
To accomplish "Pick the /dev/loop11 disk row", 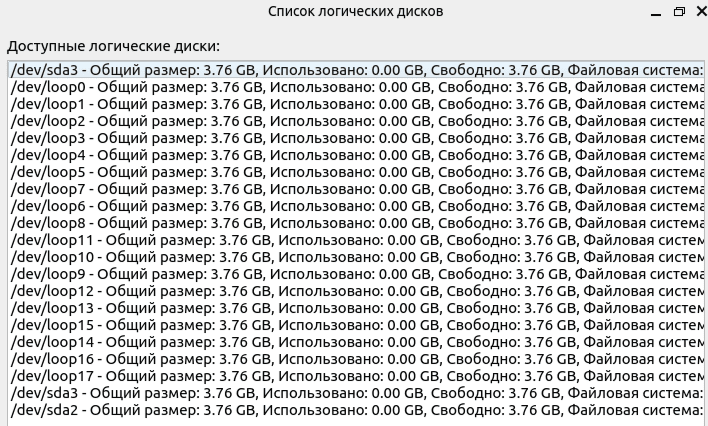I will pos(356,240).
